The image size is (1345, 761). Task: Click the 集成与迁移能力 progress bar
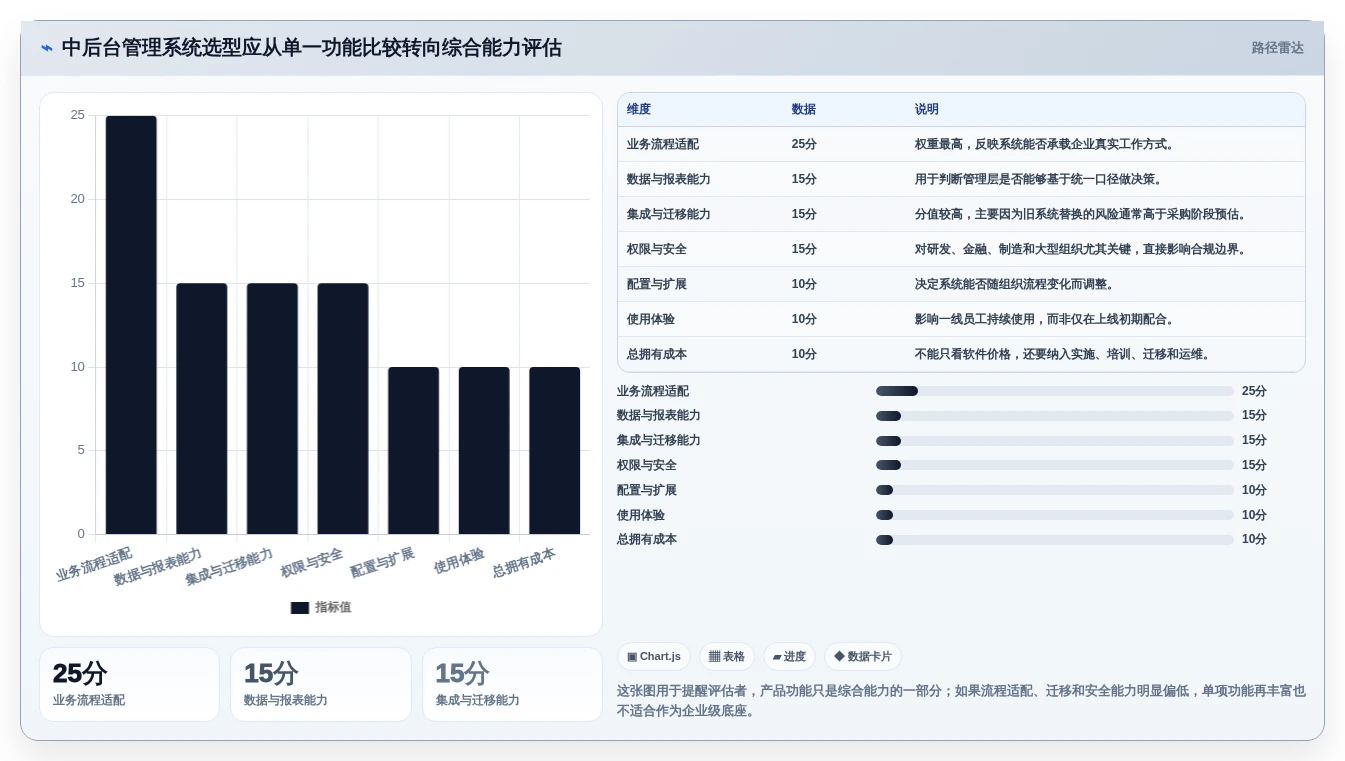coord(1055,441)
